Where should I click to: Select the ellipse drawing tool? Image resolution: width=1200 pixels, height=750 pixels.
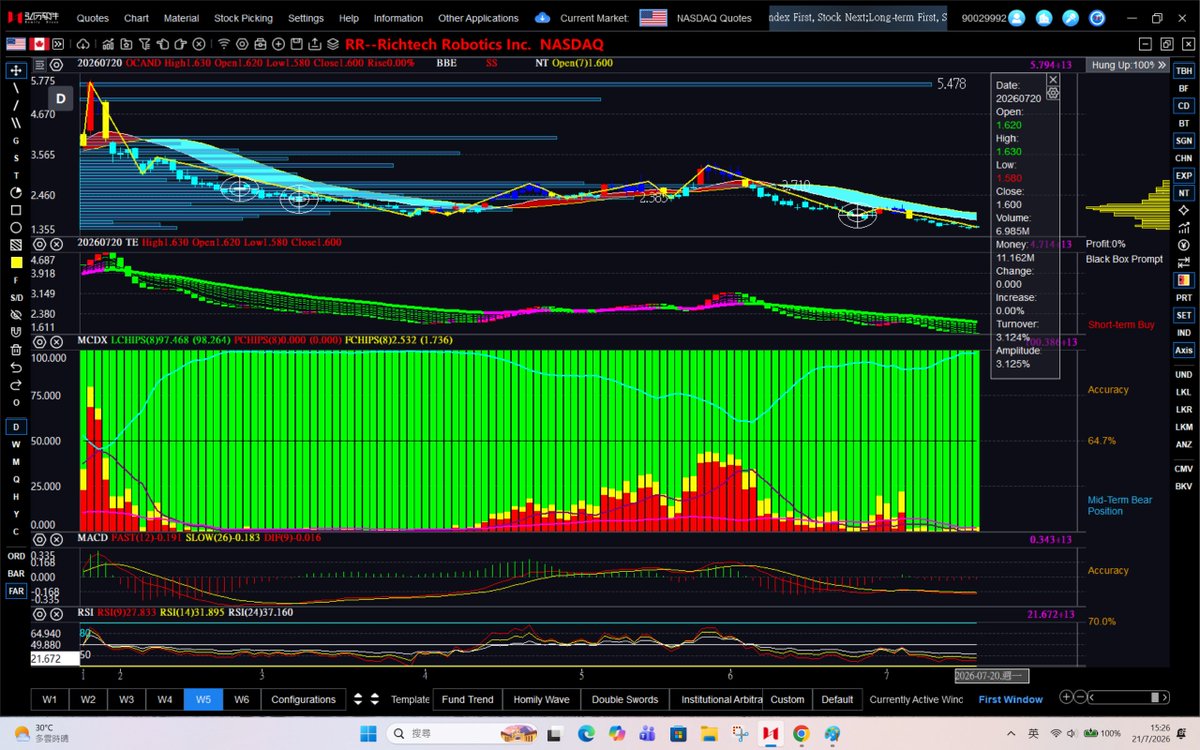click(16, 227)
